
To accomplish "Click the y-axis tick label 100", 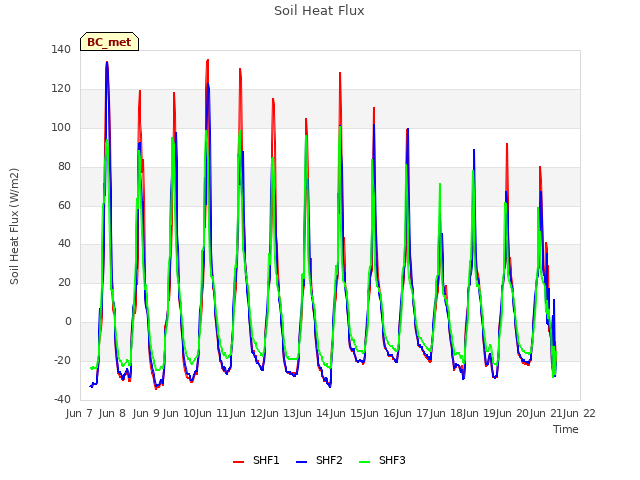I will click(61, 127).
